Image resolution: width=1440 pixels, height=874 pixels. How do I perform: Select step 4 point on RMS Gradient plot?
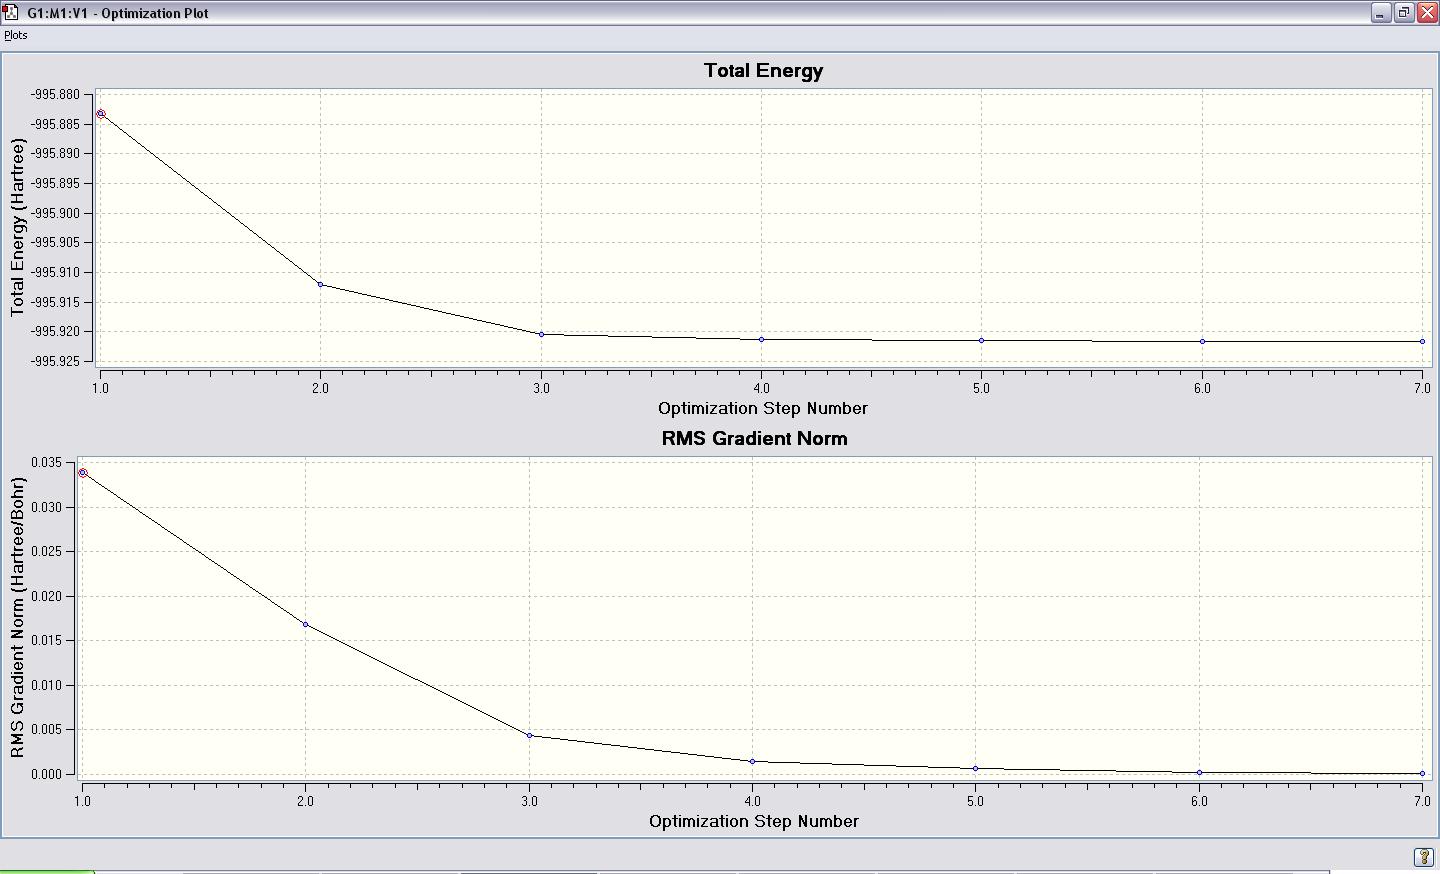click(752, 761)
